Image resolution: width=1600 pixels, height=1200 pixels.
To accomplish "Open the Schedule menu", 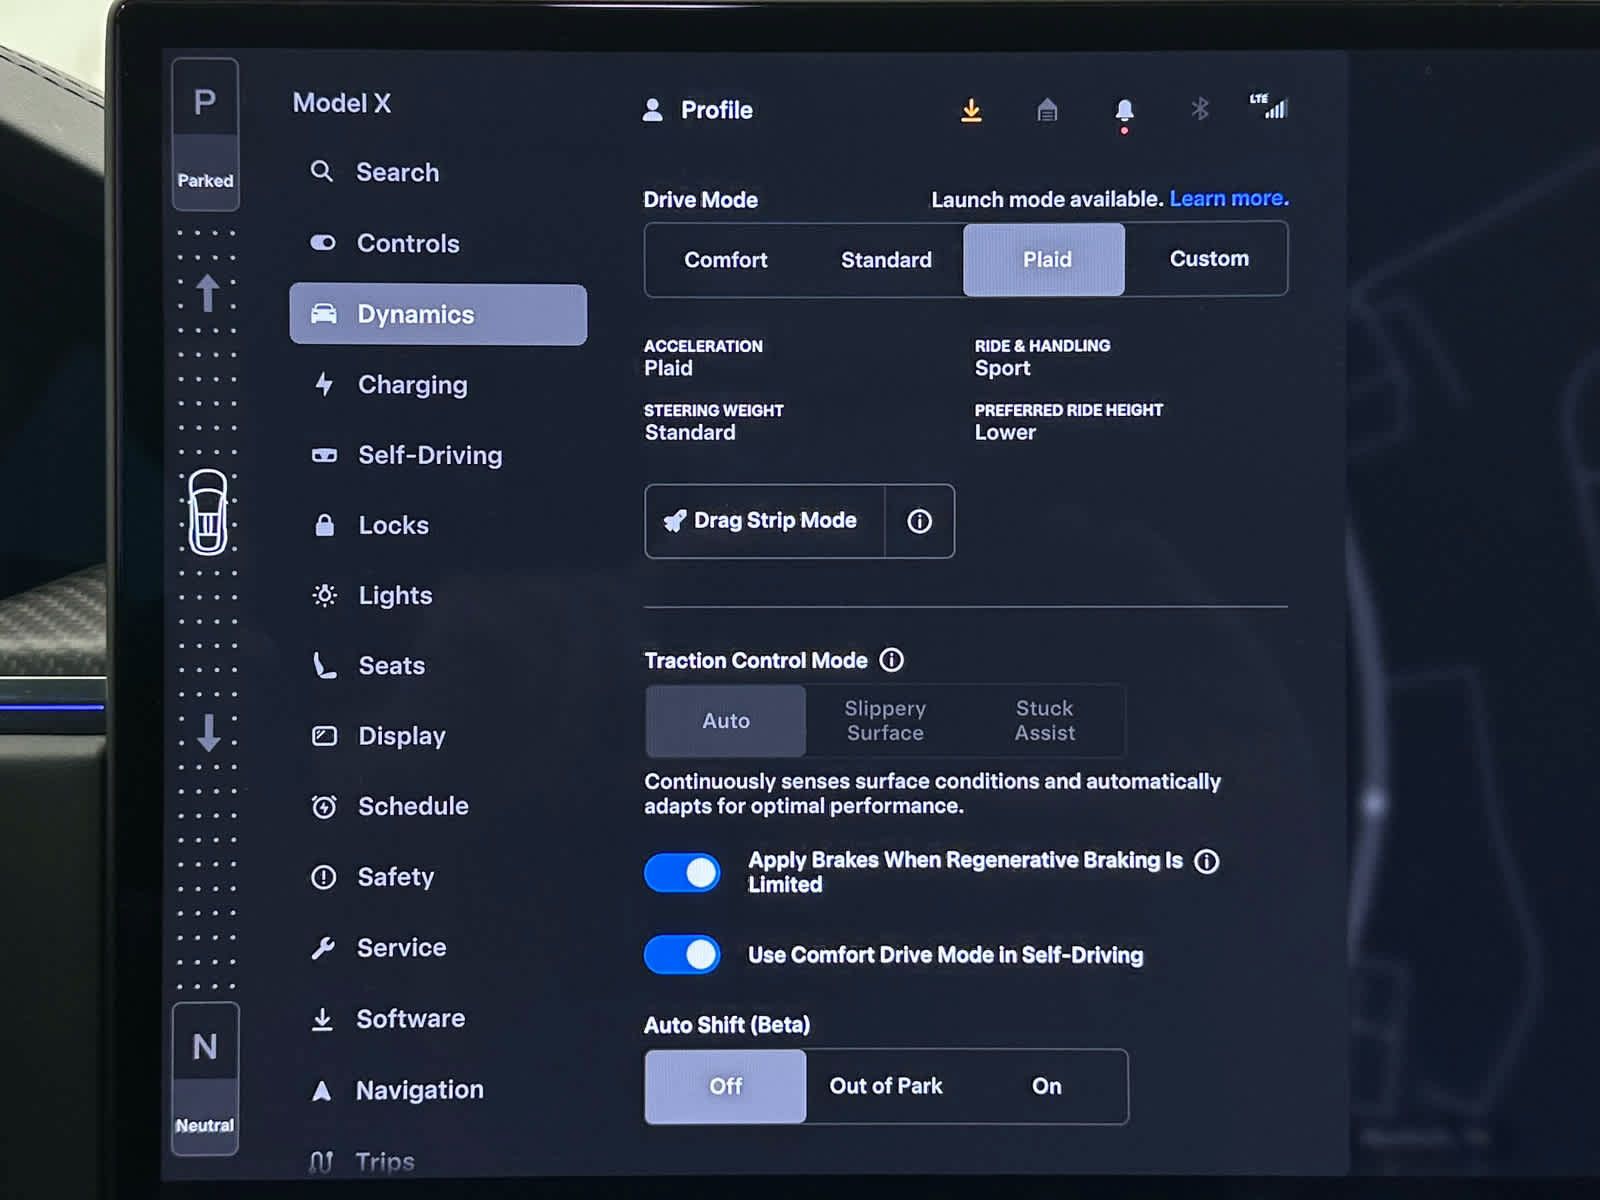I will [438, 807].
